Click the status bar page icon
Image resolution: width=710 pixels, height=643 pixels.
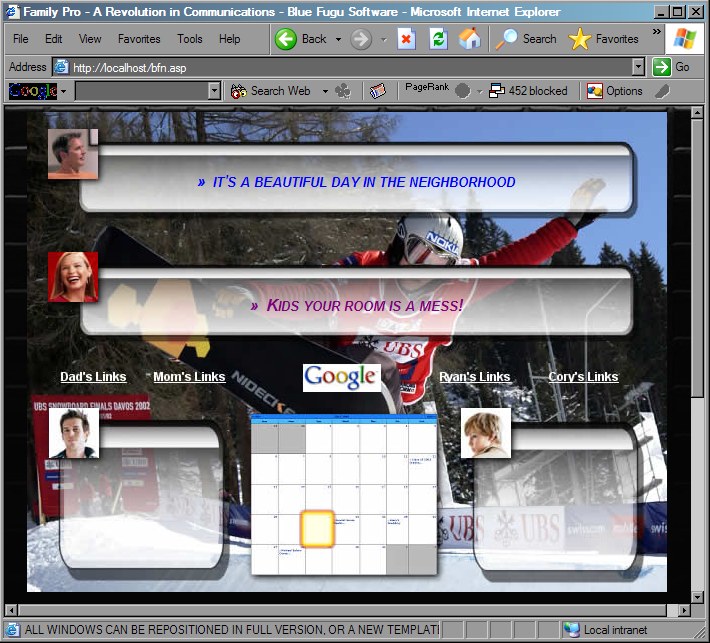(x=12, y=630)
